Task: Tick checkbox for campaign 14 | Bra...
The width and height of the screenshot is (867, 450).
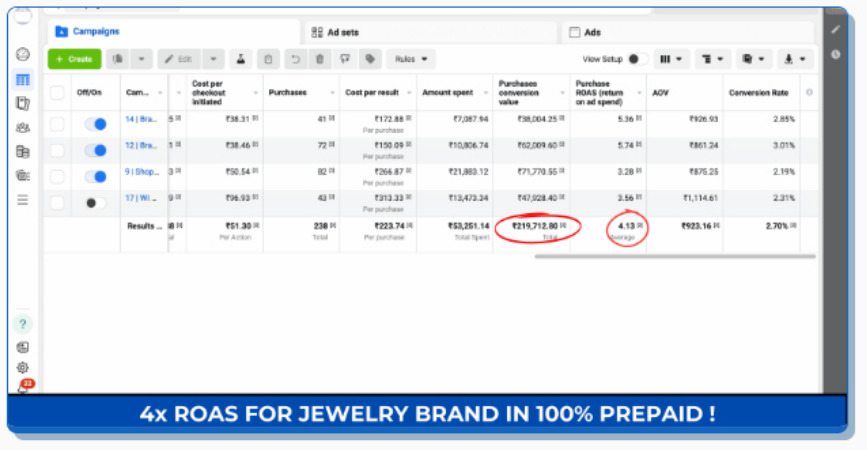Action: [x=57, y=124]
